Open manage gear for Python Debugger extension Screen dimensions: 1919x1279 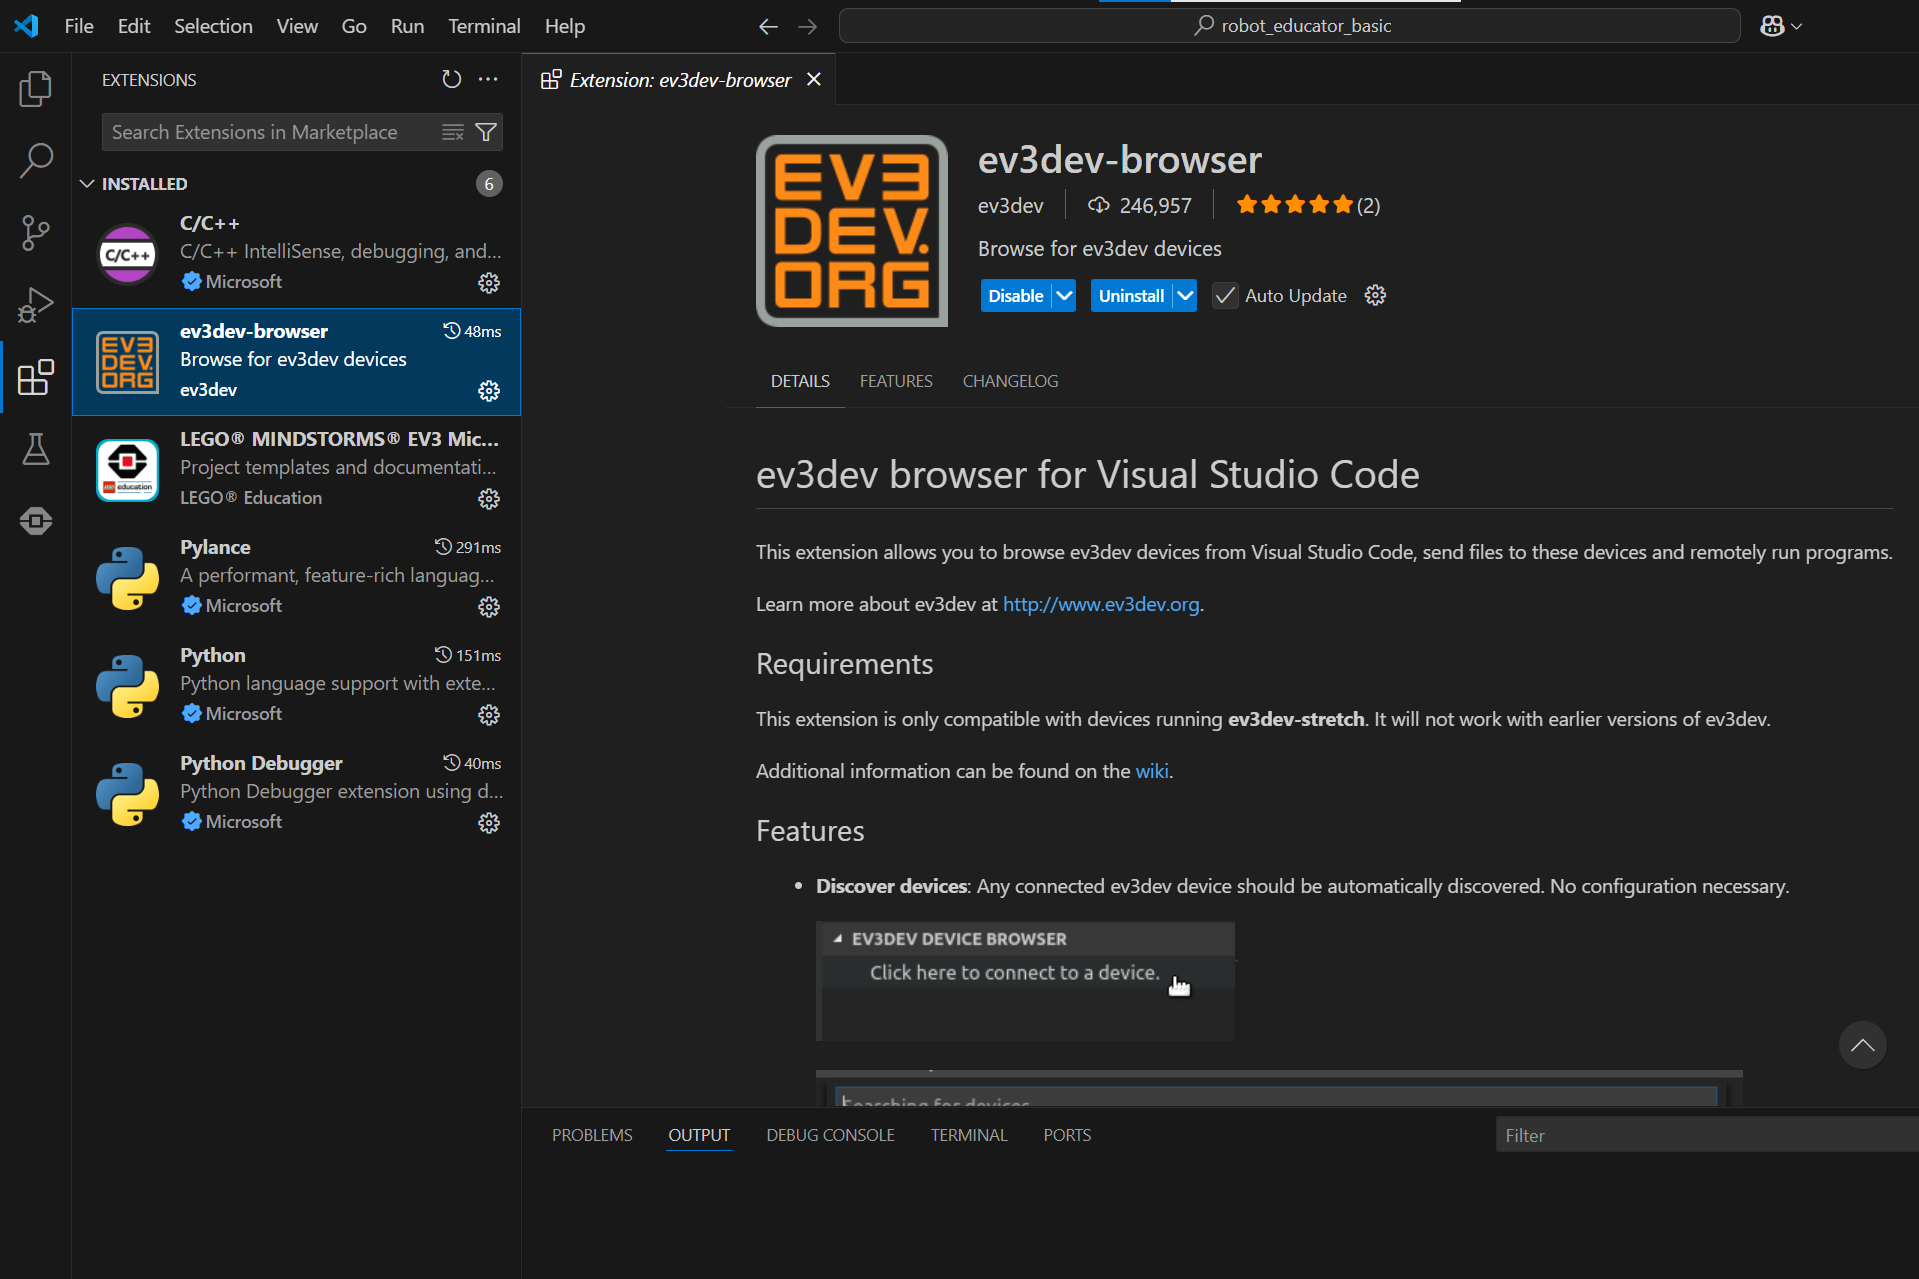489,823
